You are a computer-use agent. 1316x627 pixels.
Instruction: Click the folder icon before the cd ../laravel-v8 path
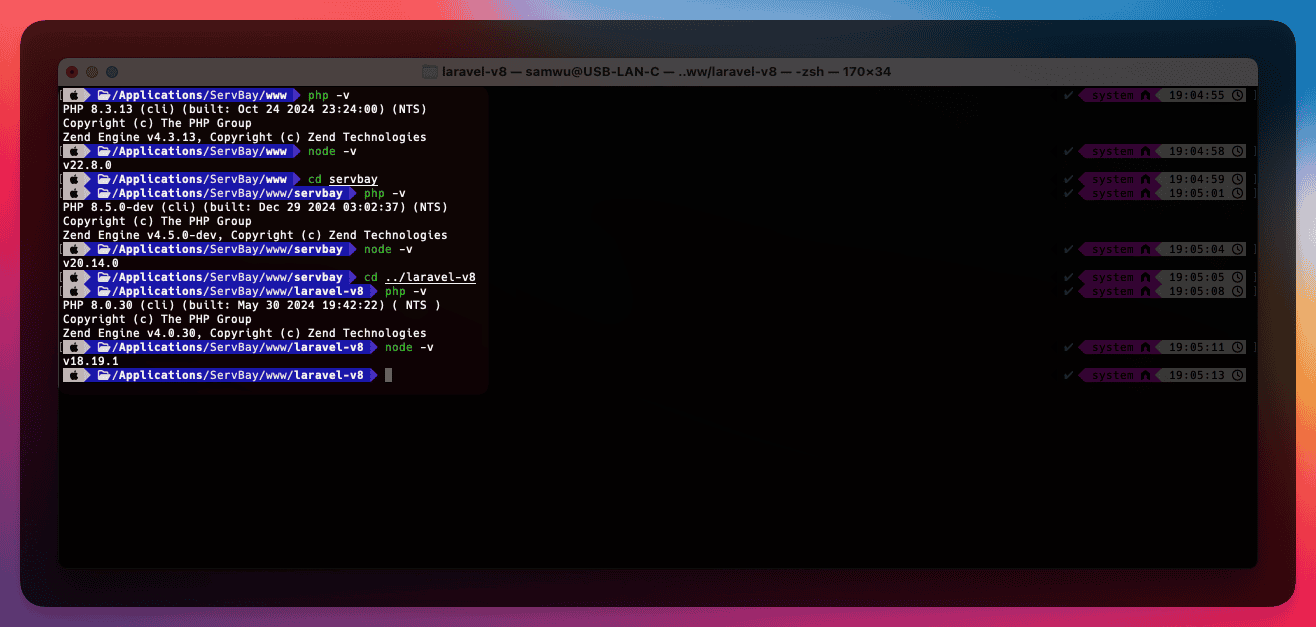[x=103, y=277]
